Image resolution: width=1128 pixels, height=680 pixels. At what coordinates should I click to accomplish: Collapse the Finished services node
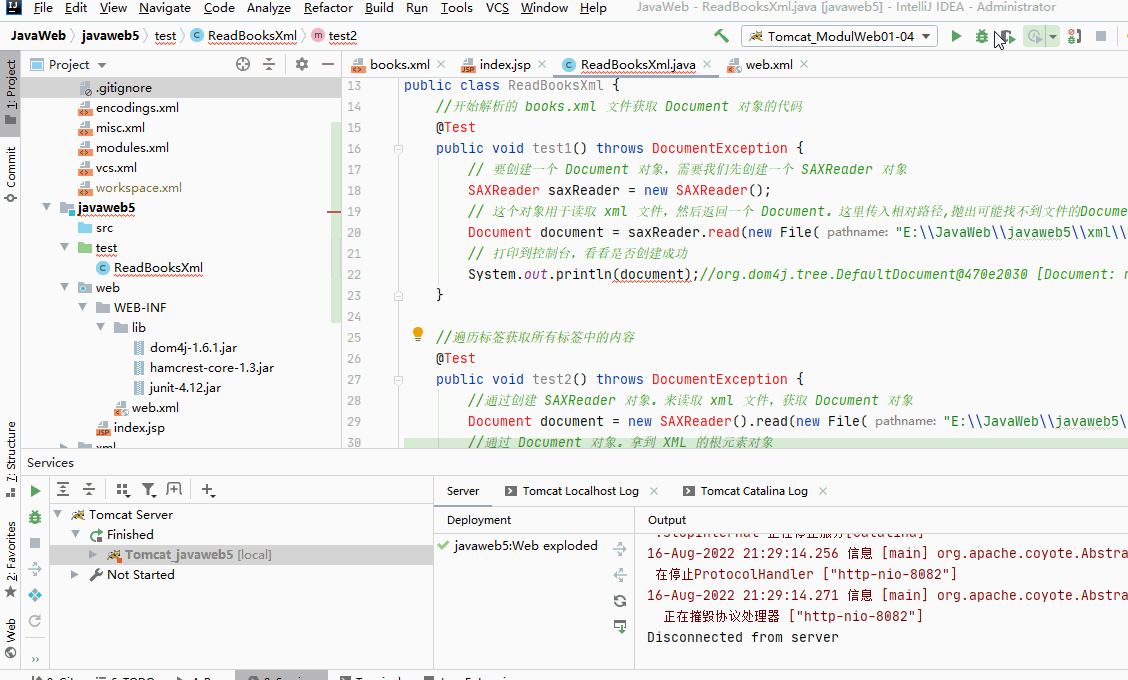point(76,534)
